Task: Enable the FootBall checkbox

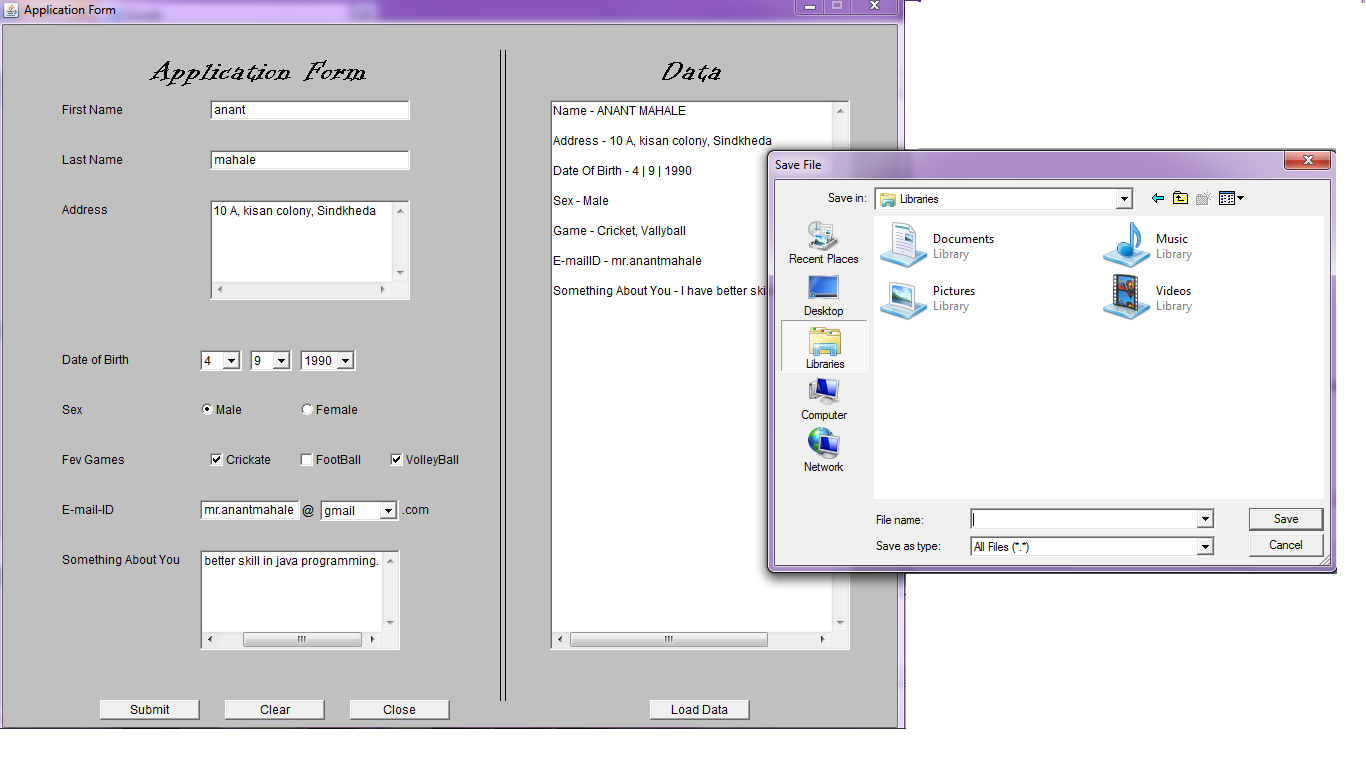Action: point(306,459)
